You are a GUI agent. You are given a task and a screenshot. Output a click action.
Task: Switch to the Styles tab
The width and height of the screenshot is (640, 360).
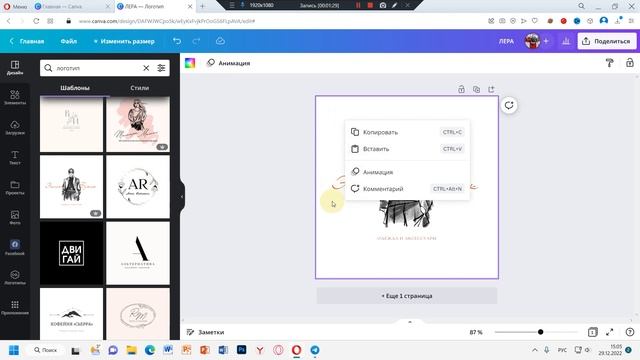[x=140, y=88]
